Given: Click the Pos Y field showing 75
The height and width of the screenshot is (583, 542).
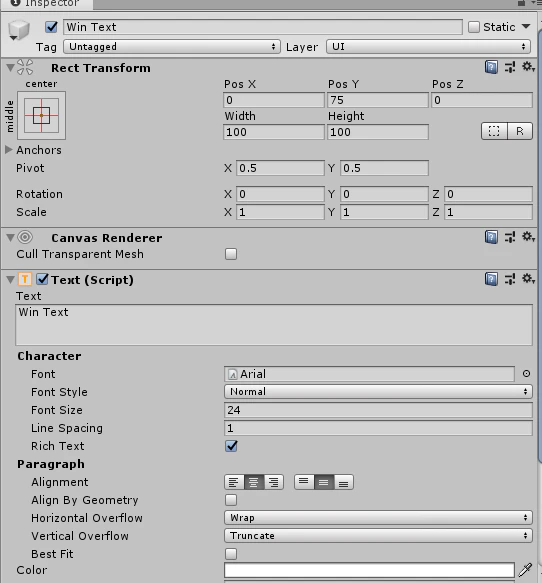Looking at the screenshot, I should (378, 100).
